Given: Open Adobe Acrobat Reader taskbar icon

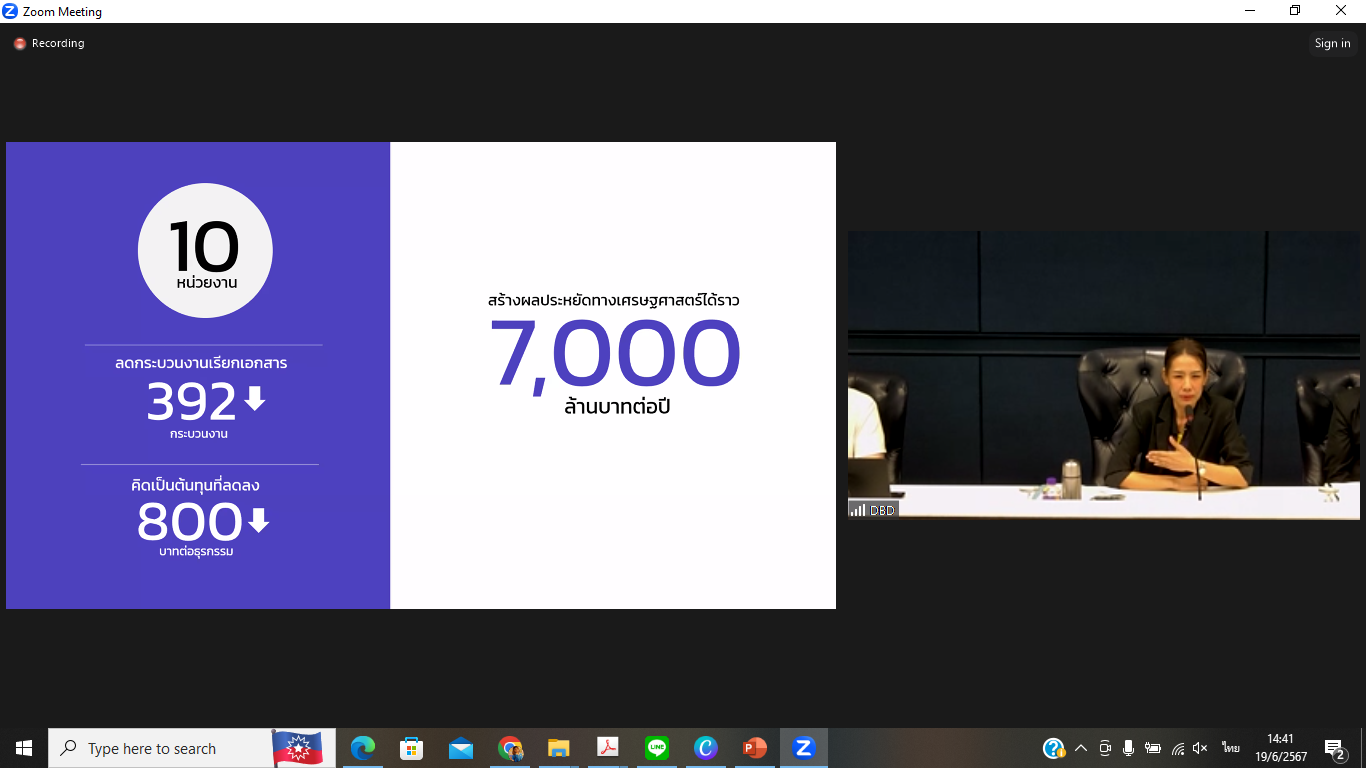Looking at the screenshot, I should coord(607,748).
